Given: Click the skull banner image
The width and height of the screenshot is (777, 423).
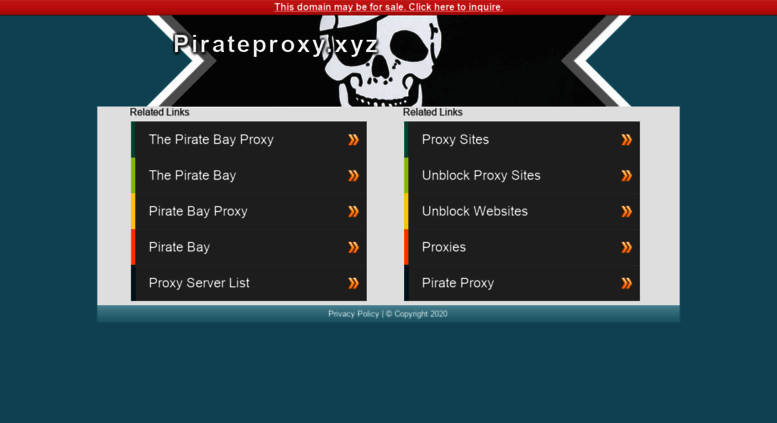Looking at the screenshot, I should [388, 61].
